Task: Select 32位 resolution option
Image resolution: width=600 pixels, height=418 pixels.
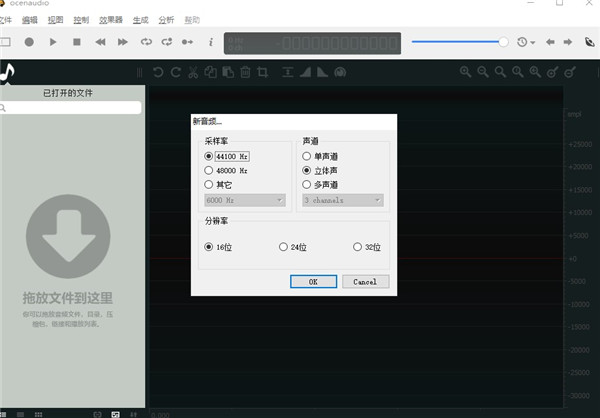Action: click(357, 247)
